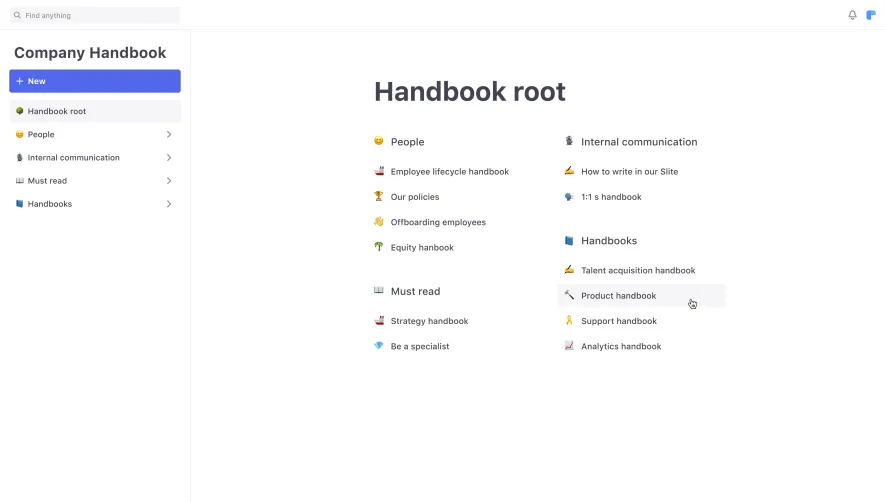This screenshot has height=502, width=885.
Task: Expand the People section chevron in sidebar
Action: (169, 134)
